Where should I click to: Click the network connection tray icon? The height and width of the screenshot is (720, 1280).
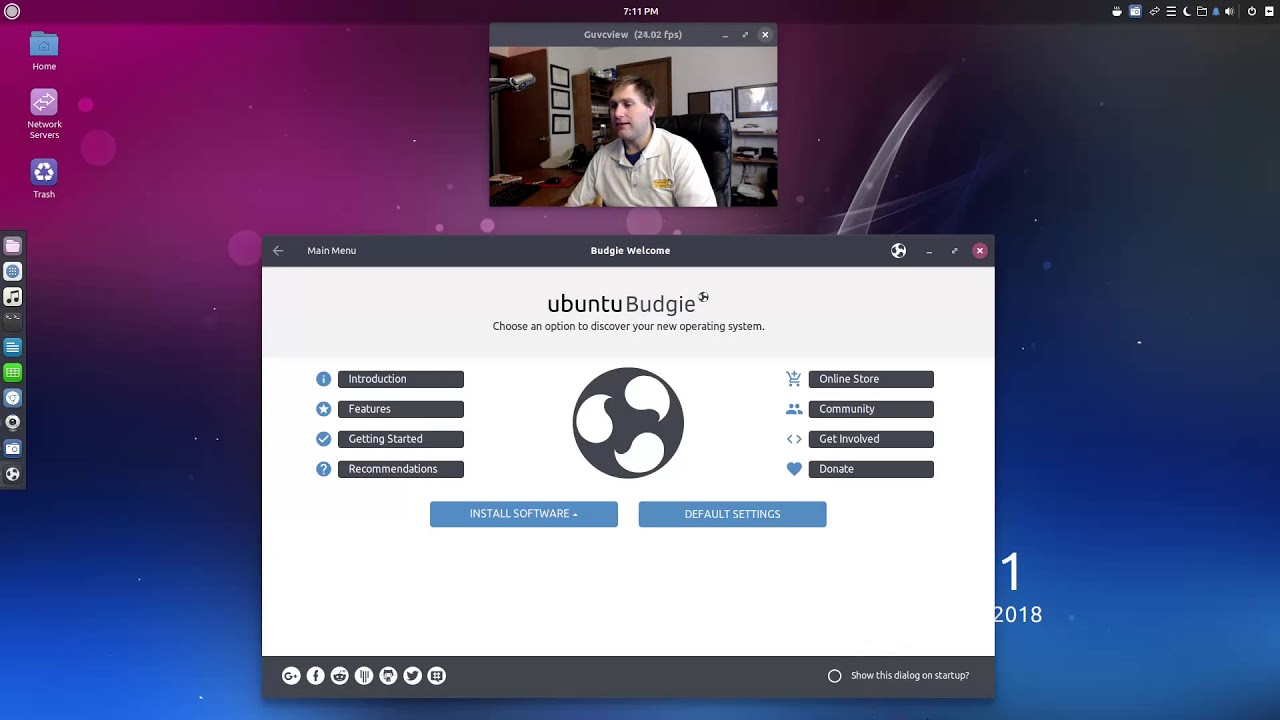click(1154, 12)
